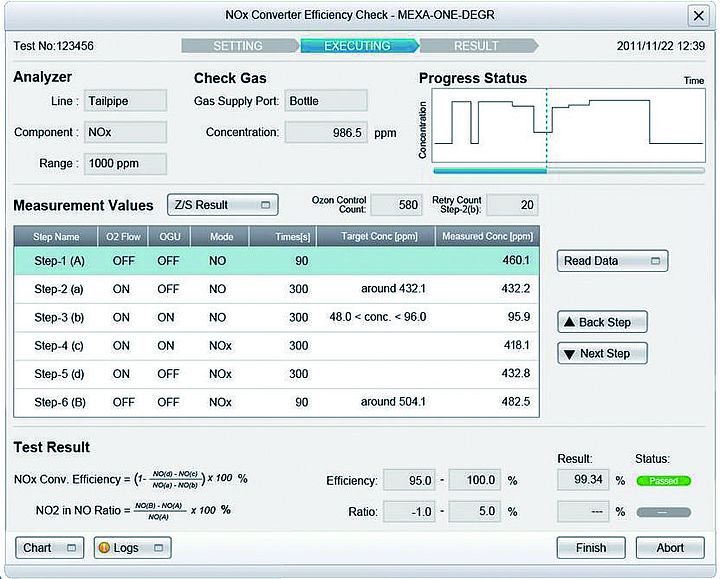Click Ratio upper limit field 5.0
The height and width of the screenshot is (579, 720).
[474, 512]
